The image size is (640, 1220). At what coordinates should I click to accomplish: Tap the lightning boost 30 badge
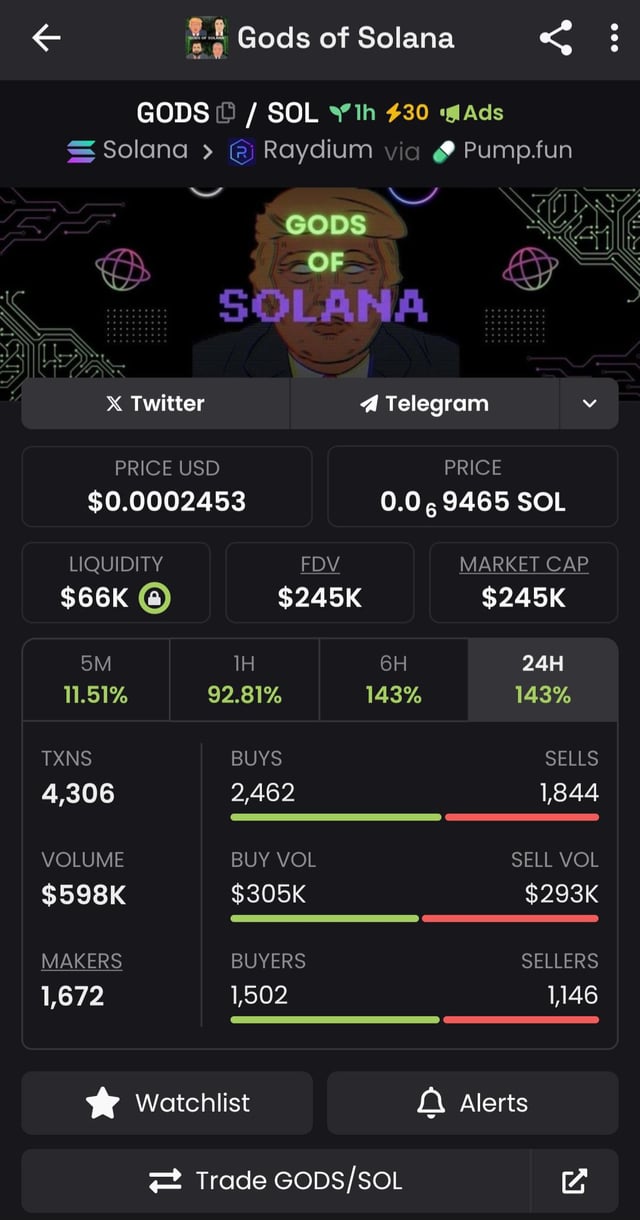click(x=407, y=112)
